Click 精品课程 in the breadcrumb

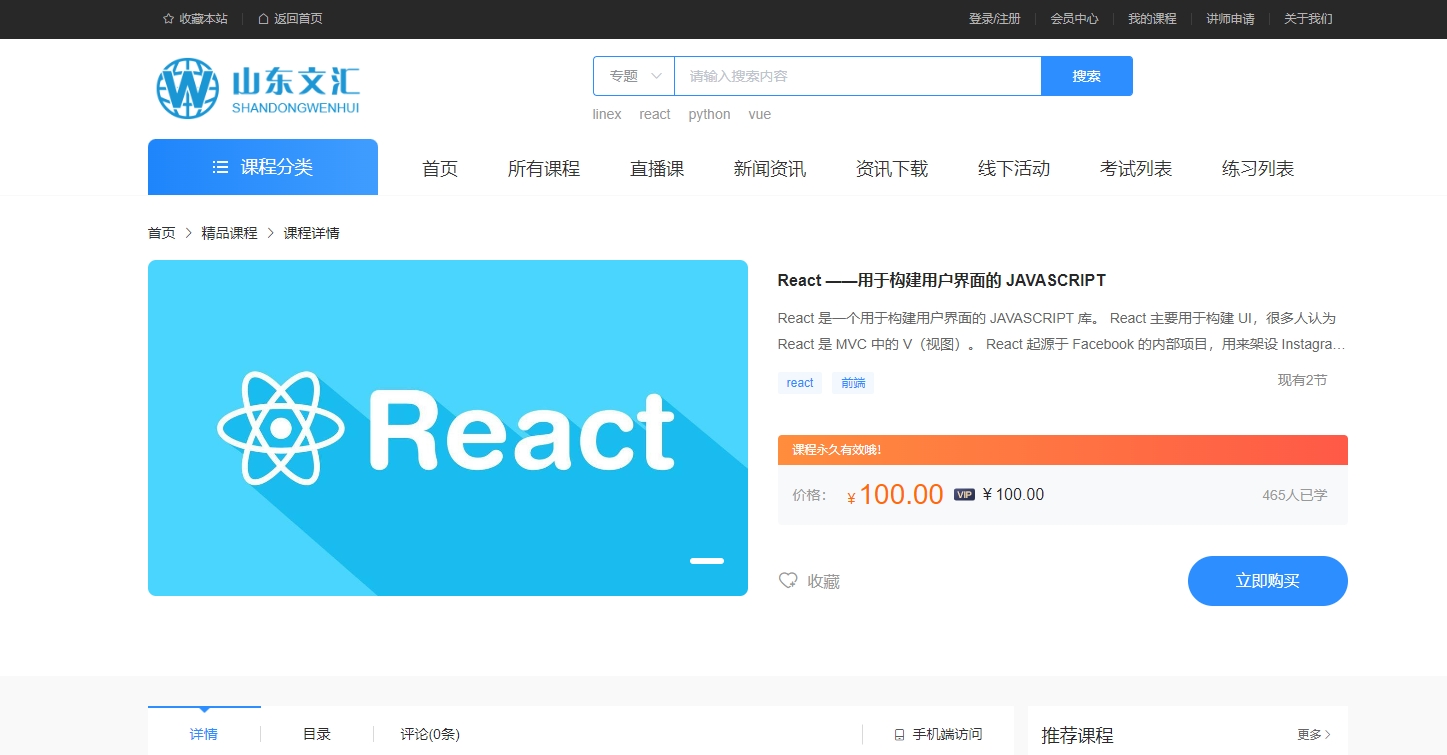coord(229,233)
